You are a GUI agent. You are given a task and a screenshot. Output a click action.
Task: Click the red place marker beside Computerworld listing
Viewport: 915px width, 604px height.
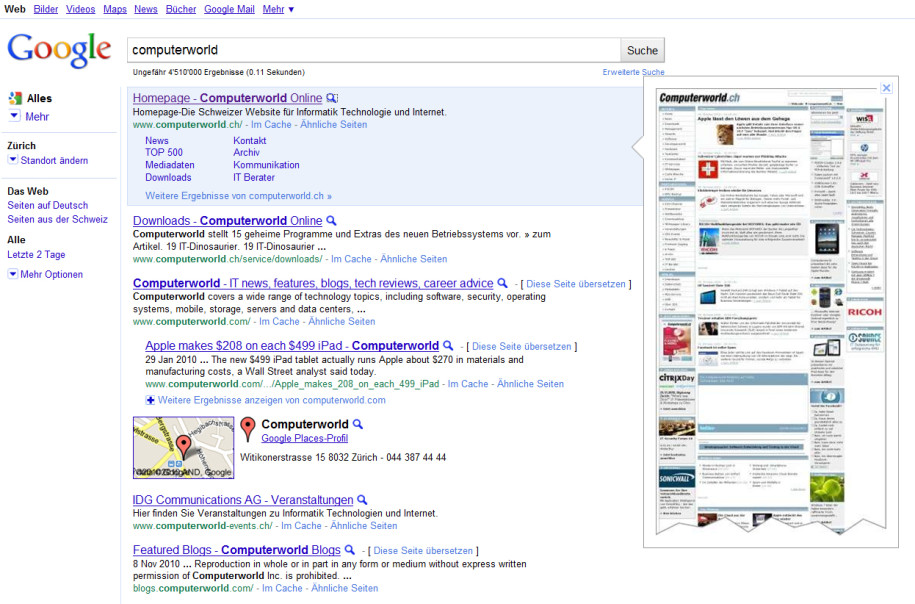247,428
